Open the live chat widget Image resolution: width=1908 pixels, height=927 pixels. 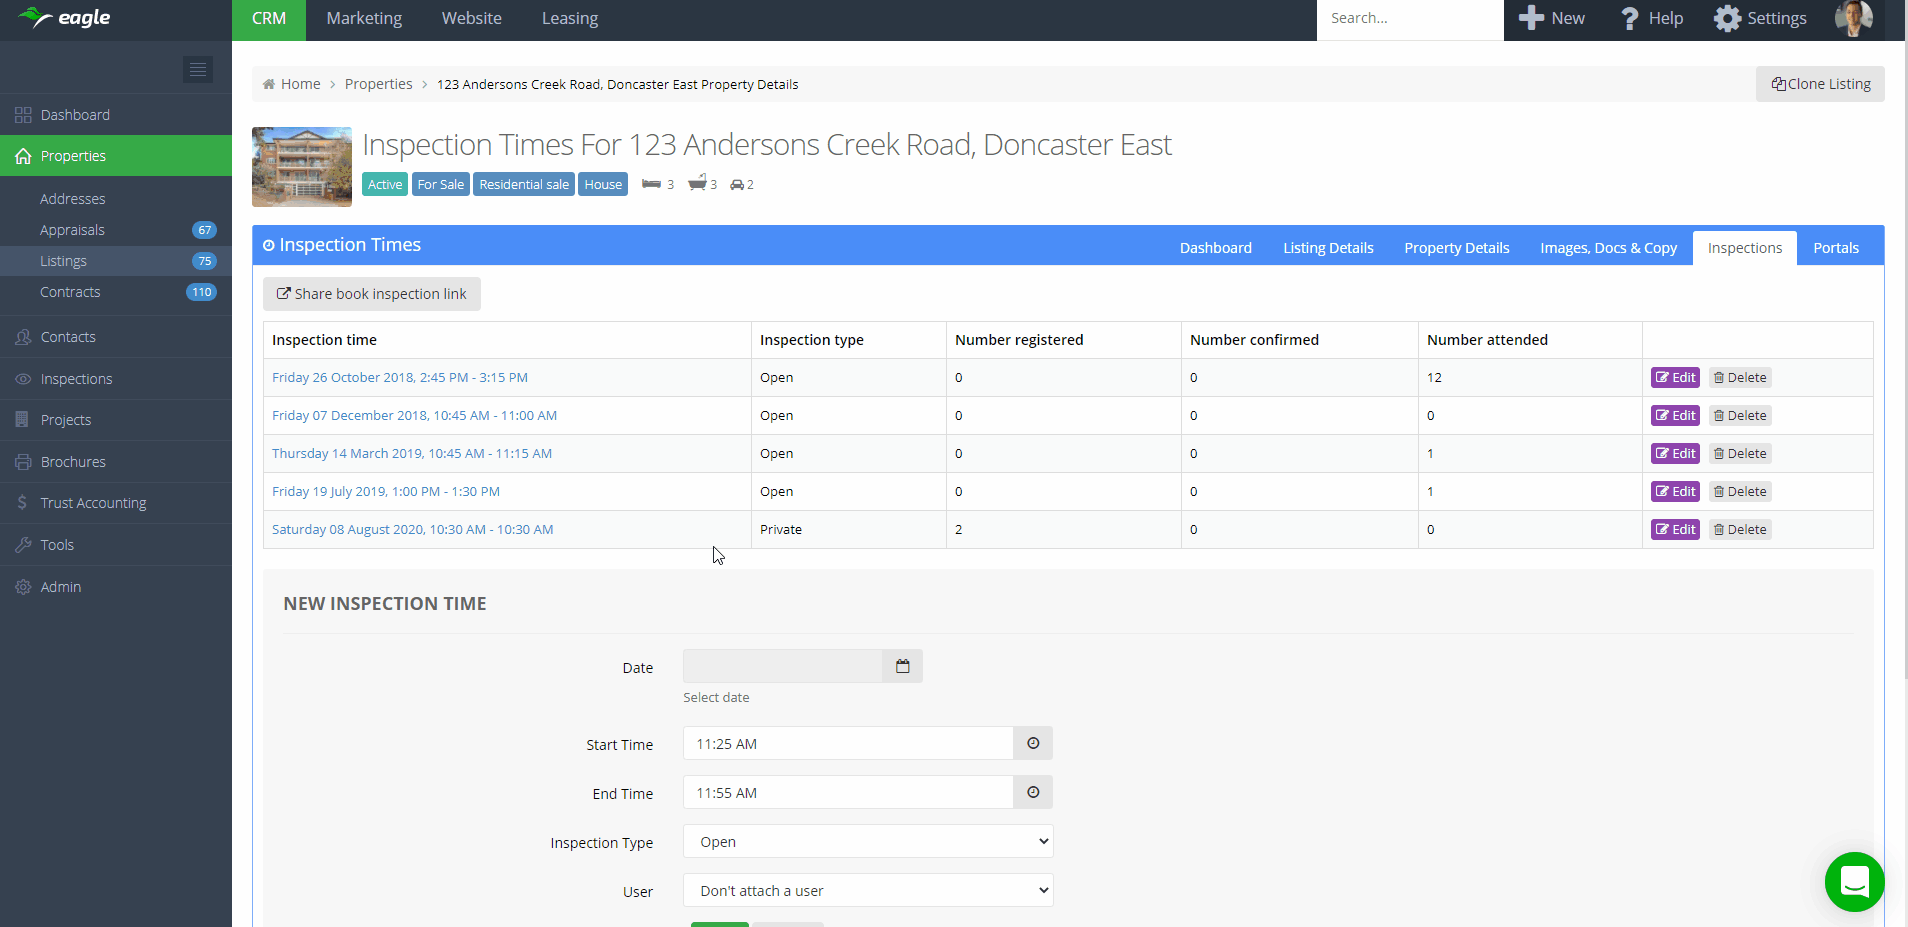pos(1854,881)
